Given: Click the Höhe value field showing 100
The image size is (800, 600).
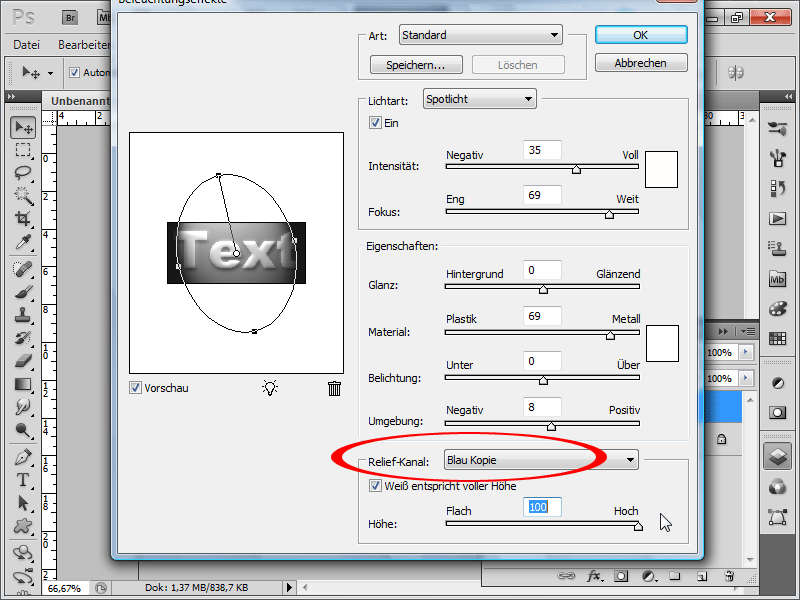Looking at the screenshot, I should click(542, 507).
